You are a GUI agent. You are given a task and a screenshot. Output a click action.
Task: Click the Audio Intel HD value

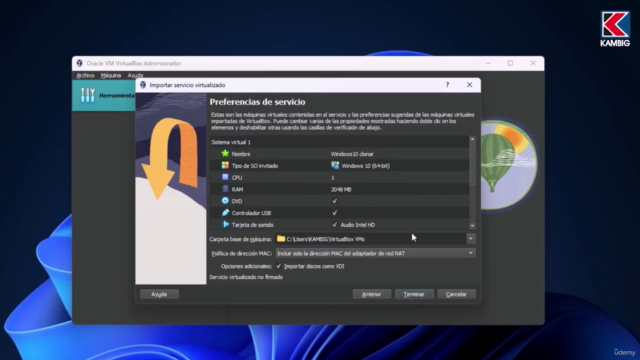pyautogui.click(x=358, y=225)
